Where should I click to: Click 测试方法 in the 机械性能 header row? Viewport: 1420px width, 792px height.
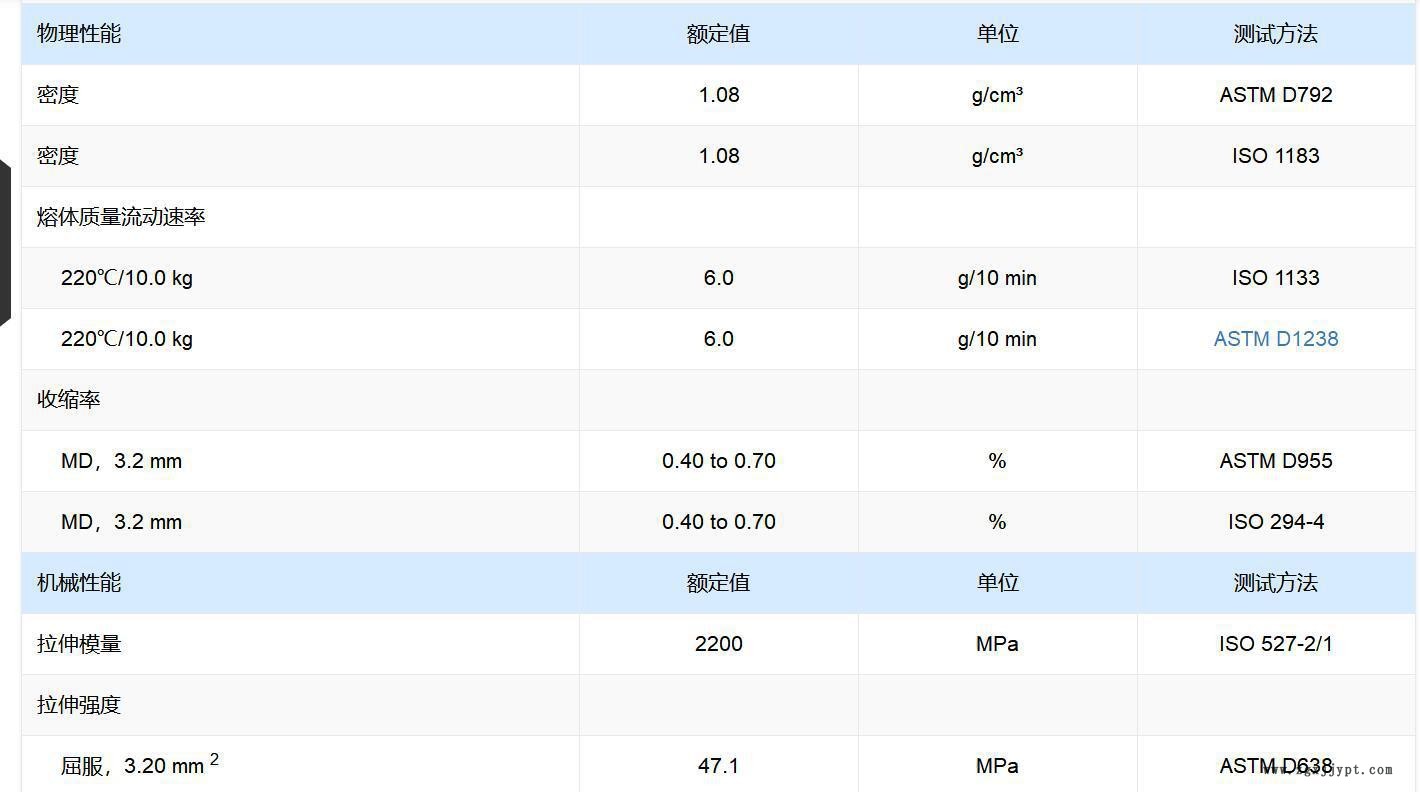[x=1275, y=583]
